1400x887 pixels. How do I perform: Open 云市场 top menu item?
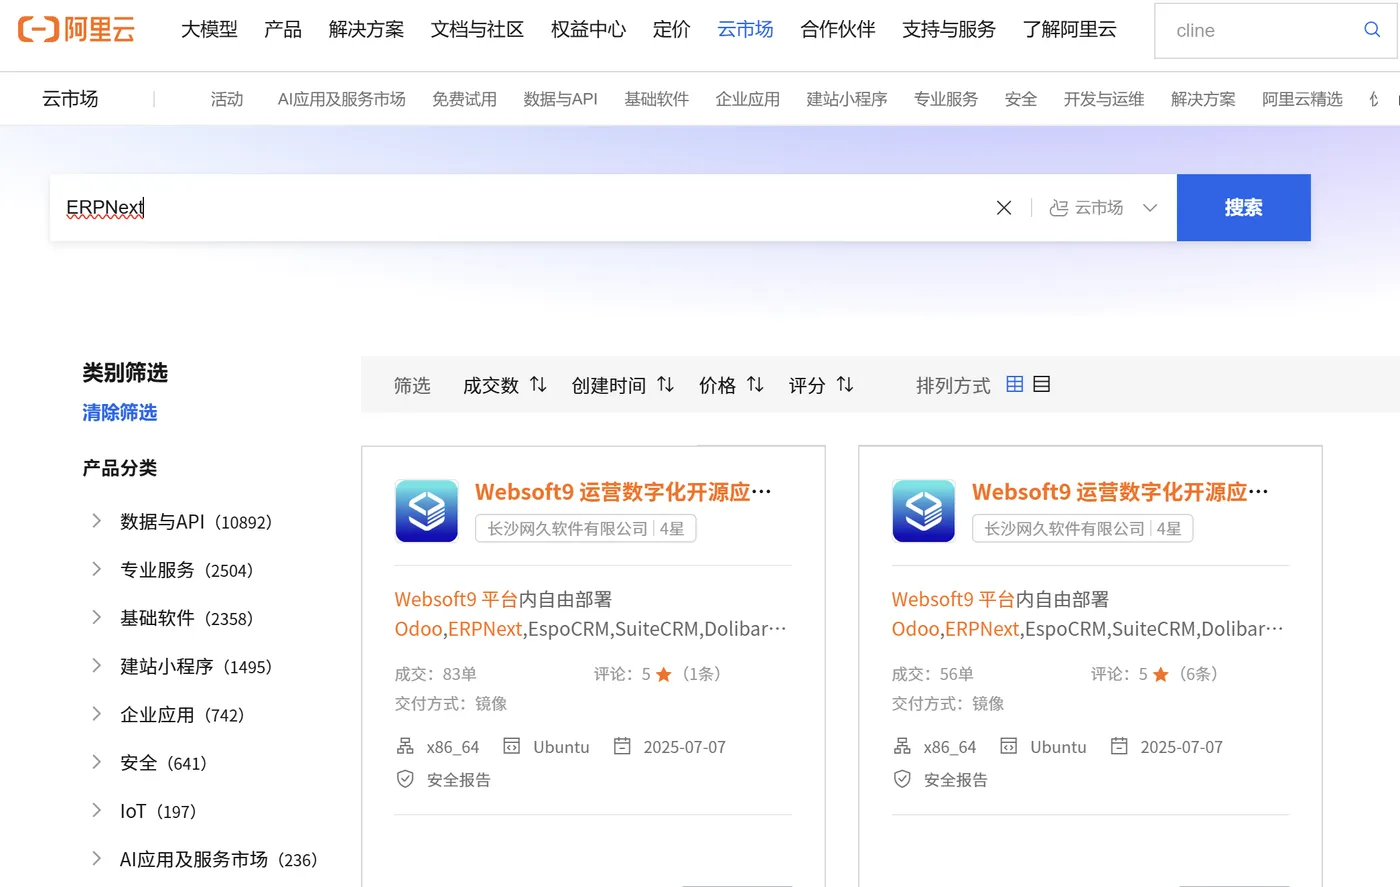(x=745, y=30)
